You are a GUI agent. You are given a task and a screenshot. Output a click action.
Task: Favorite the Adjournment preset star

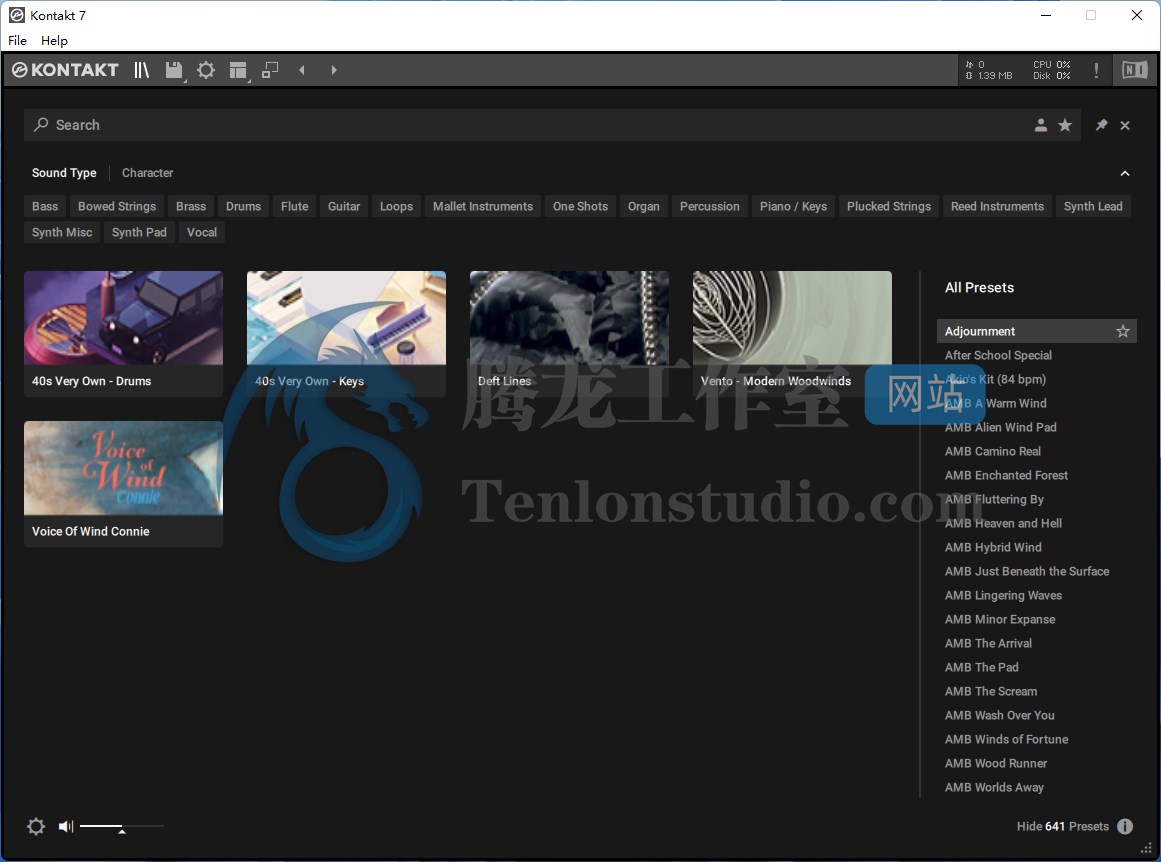[1122, 331]
